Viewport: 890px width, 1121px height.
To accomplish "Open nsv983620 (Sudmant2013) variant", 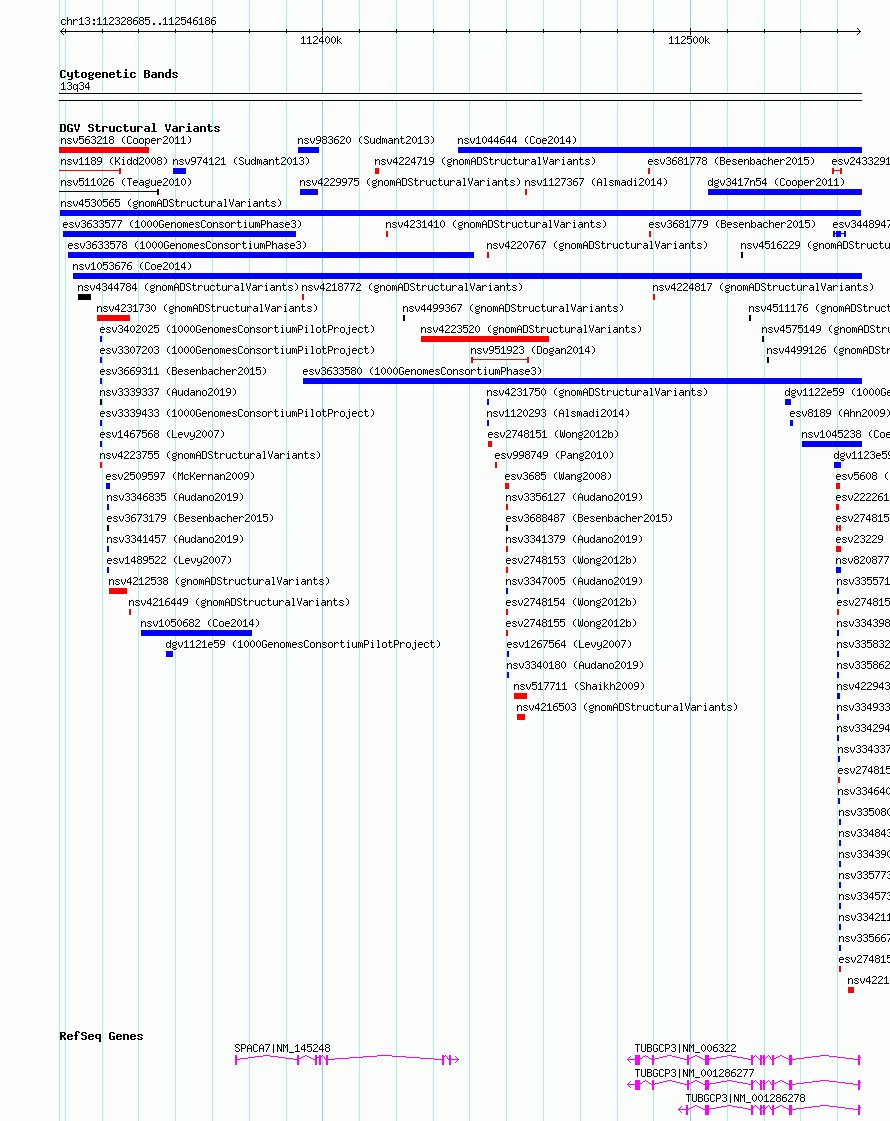I will (366, 140).
